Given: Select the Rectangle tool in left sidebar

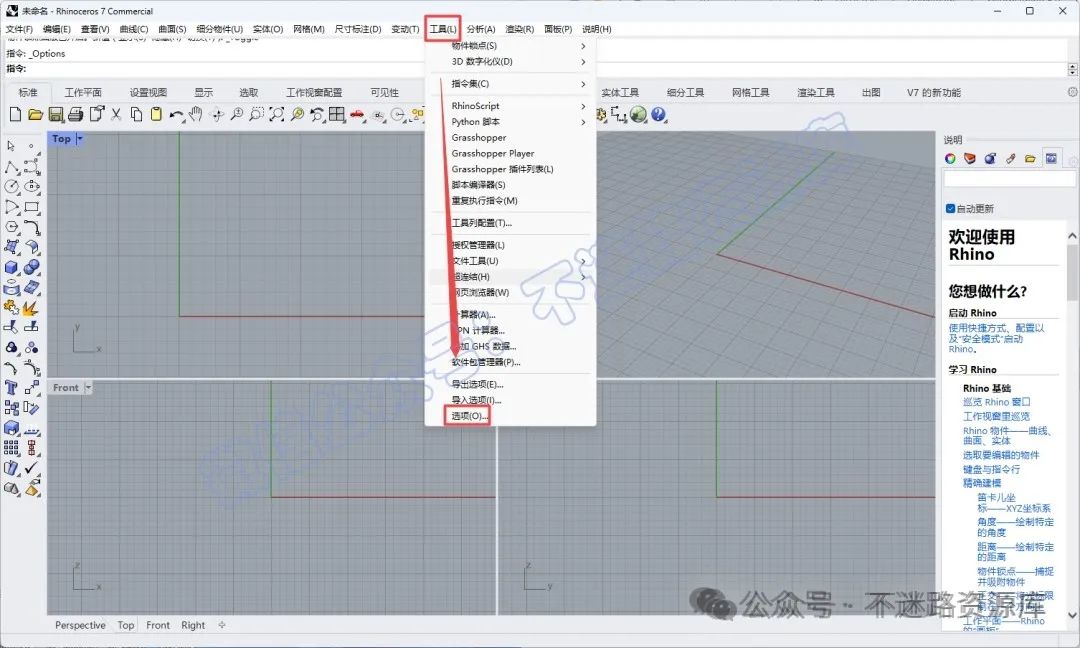Looking at the screenshot, I should tap(32, 207).
